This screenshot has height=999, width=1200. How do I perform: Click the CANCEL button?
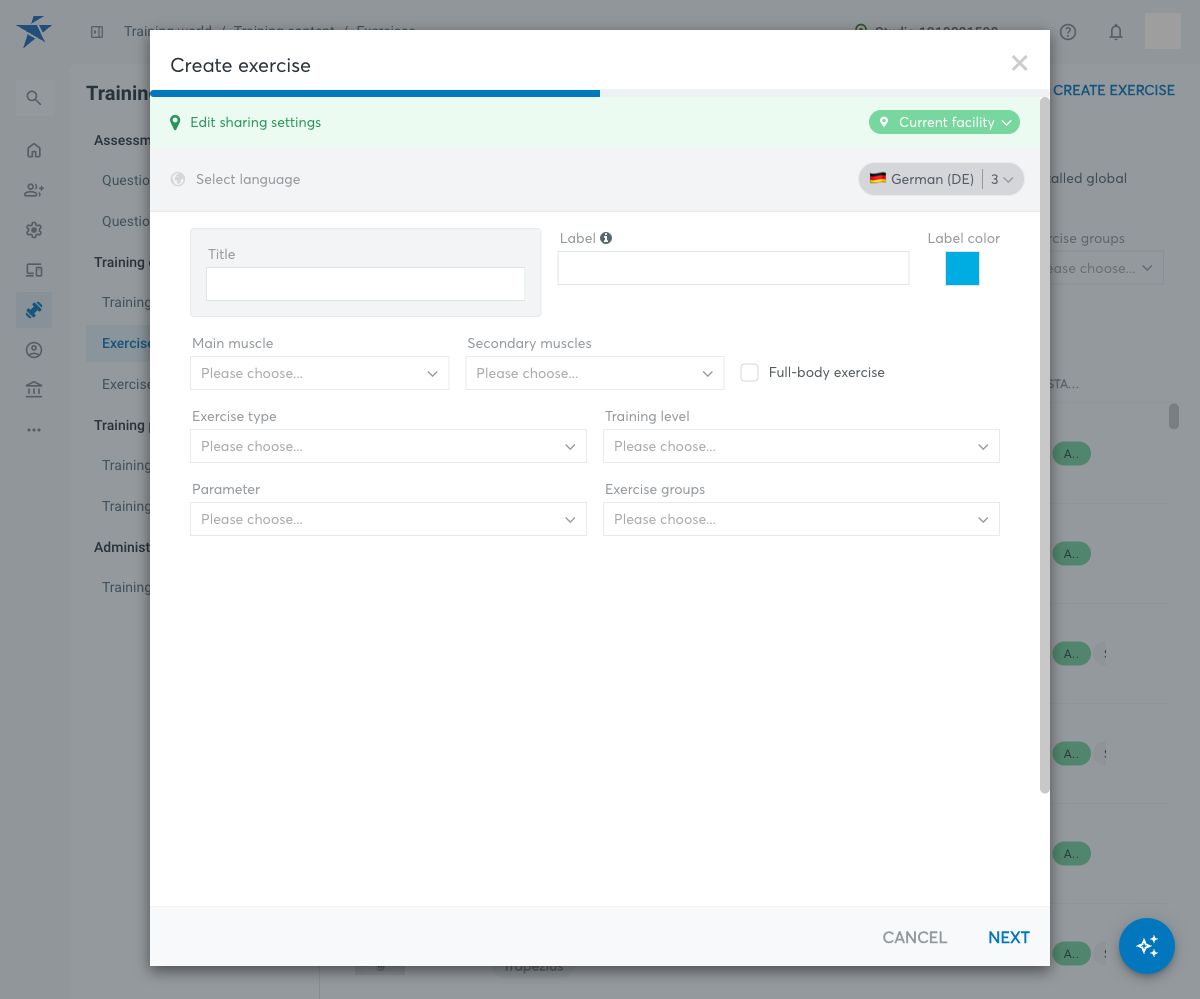click(914, 937)
